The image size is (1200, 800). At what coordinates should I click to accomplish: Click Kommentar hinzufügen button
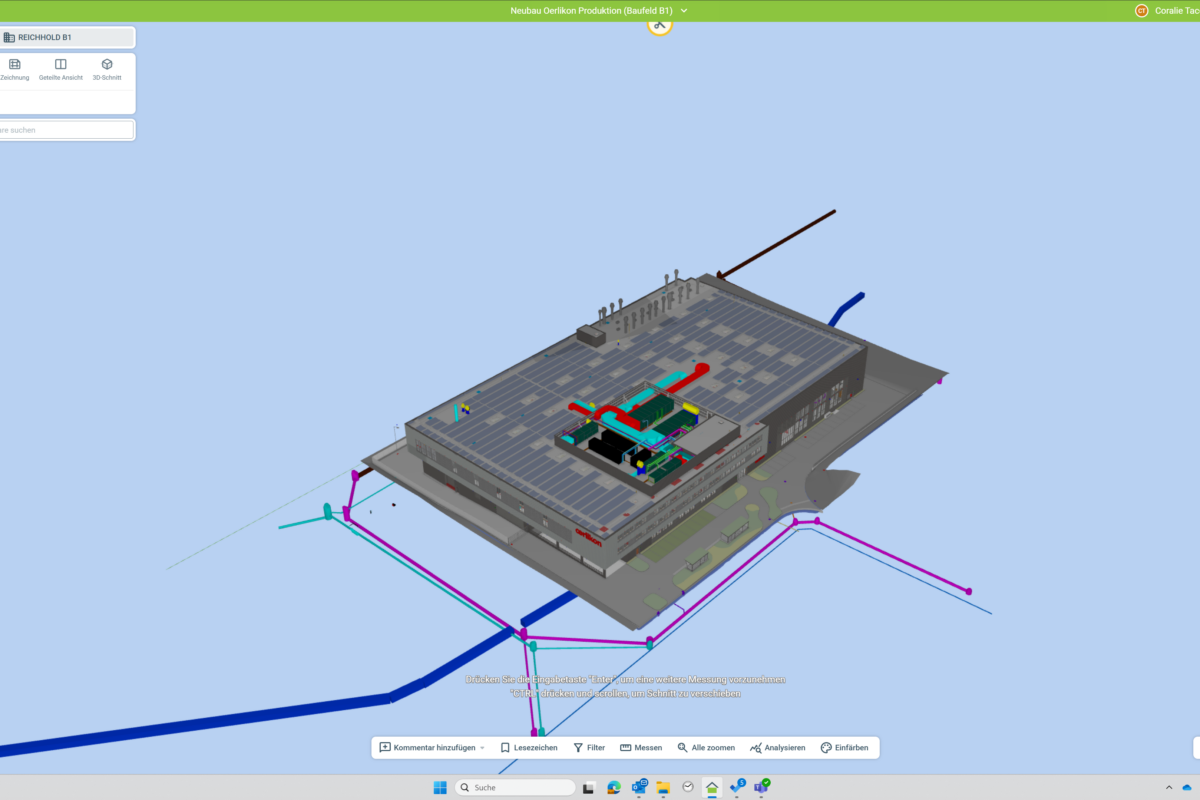pos(427,748)
